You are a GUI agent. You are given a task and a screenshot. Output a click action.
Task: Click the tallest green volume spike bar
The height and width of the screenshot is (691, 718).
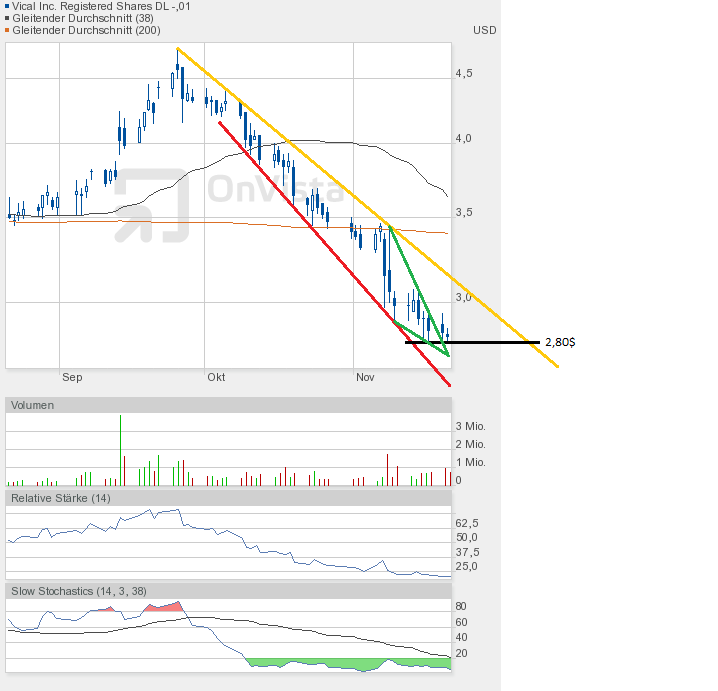pos(120,450)
